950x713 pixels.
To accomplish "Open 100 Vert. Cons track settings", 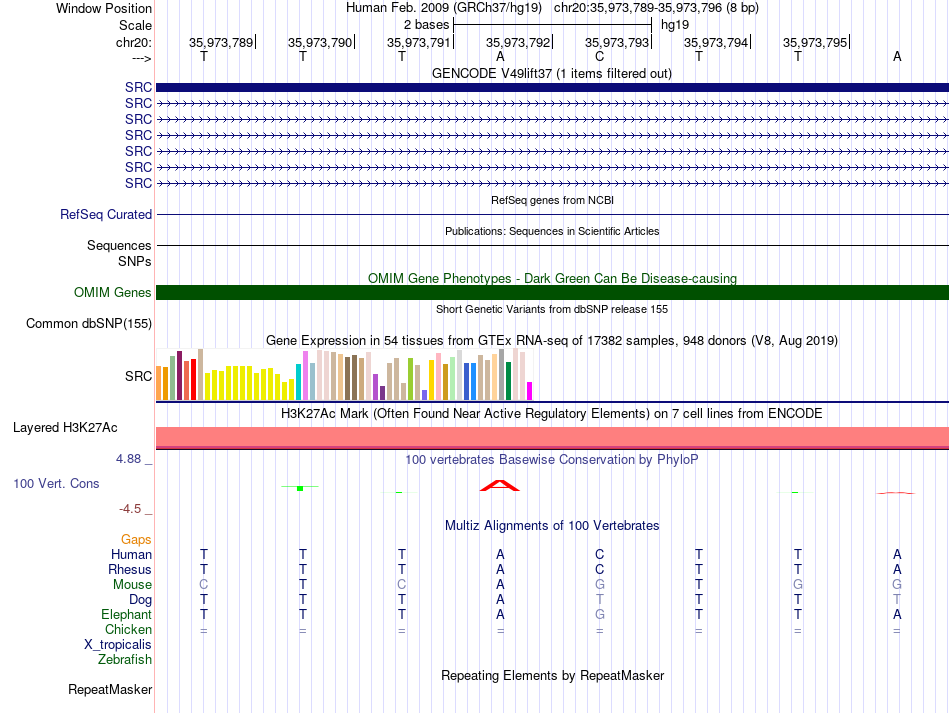I will (x=56, y=483).
